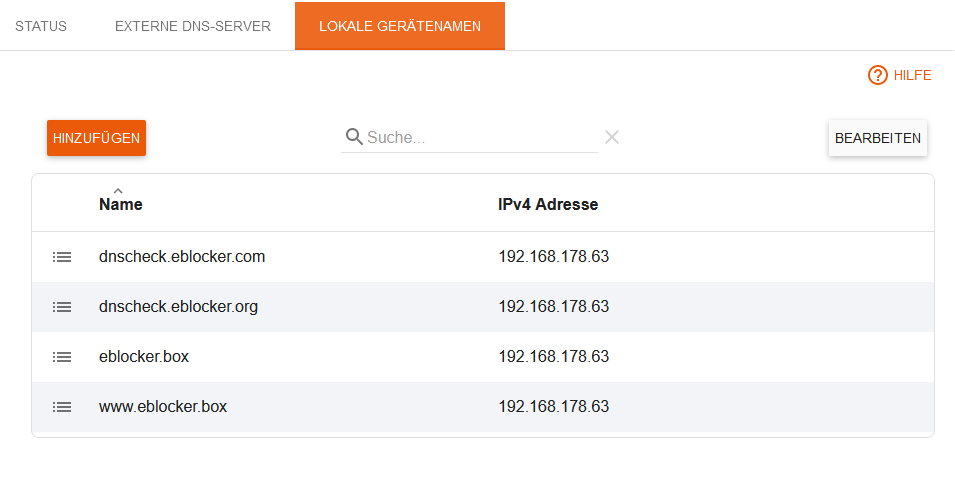This screenshot has width=955, height=493.
Task: Toggle the sort arrow above Name
Action: [x=118, y=191]
